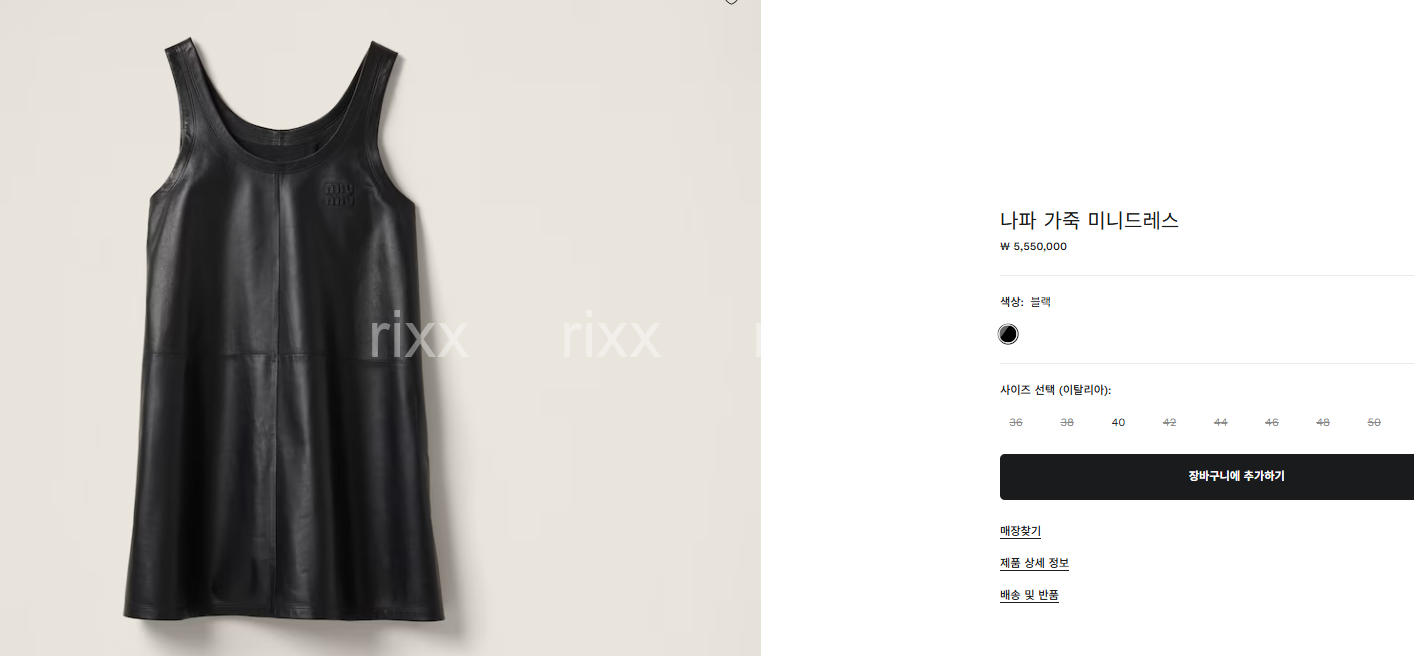Expand the 제품 상세 정보 product details
Viewport: 1414px width, 656px height.
pos(1034,563)
